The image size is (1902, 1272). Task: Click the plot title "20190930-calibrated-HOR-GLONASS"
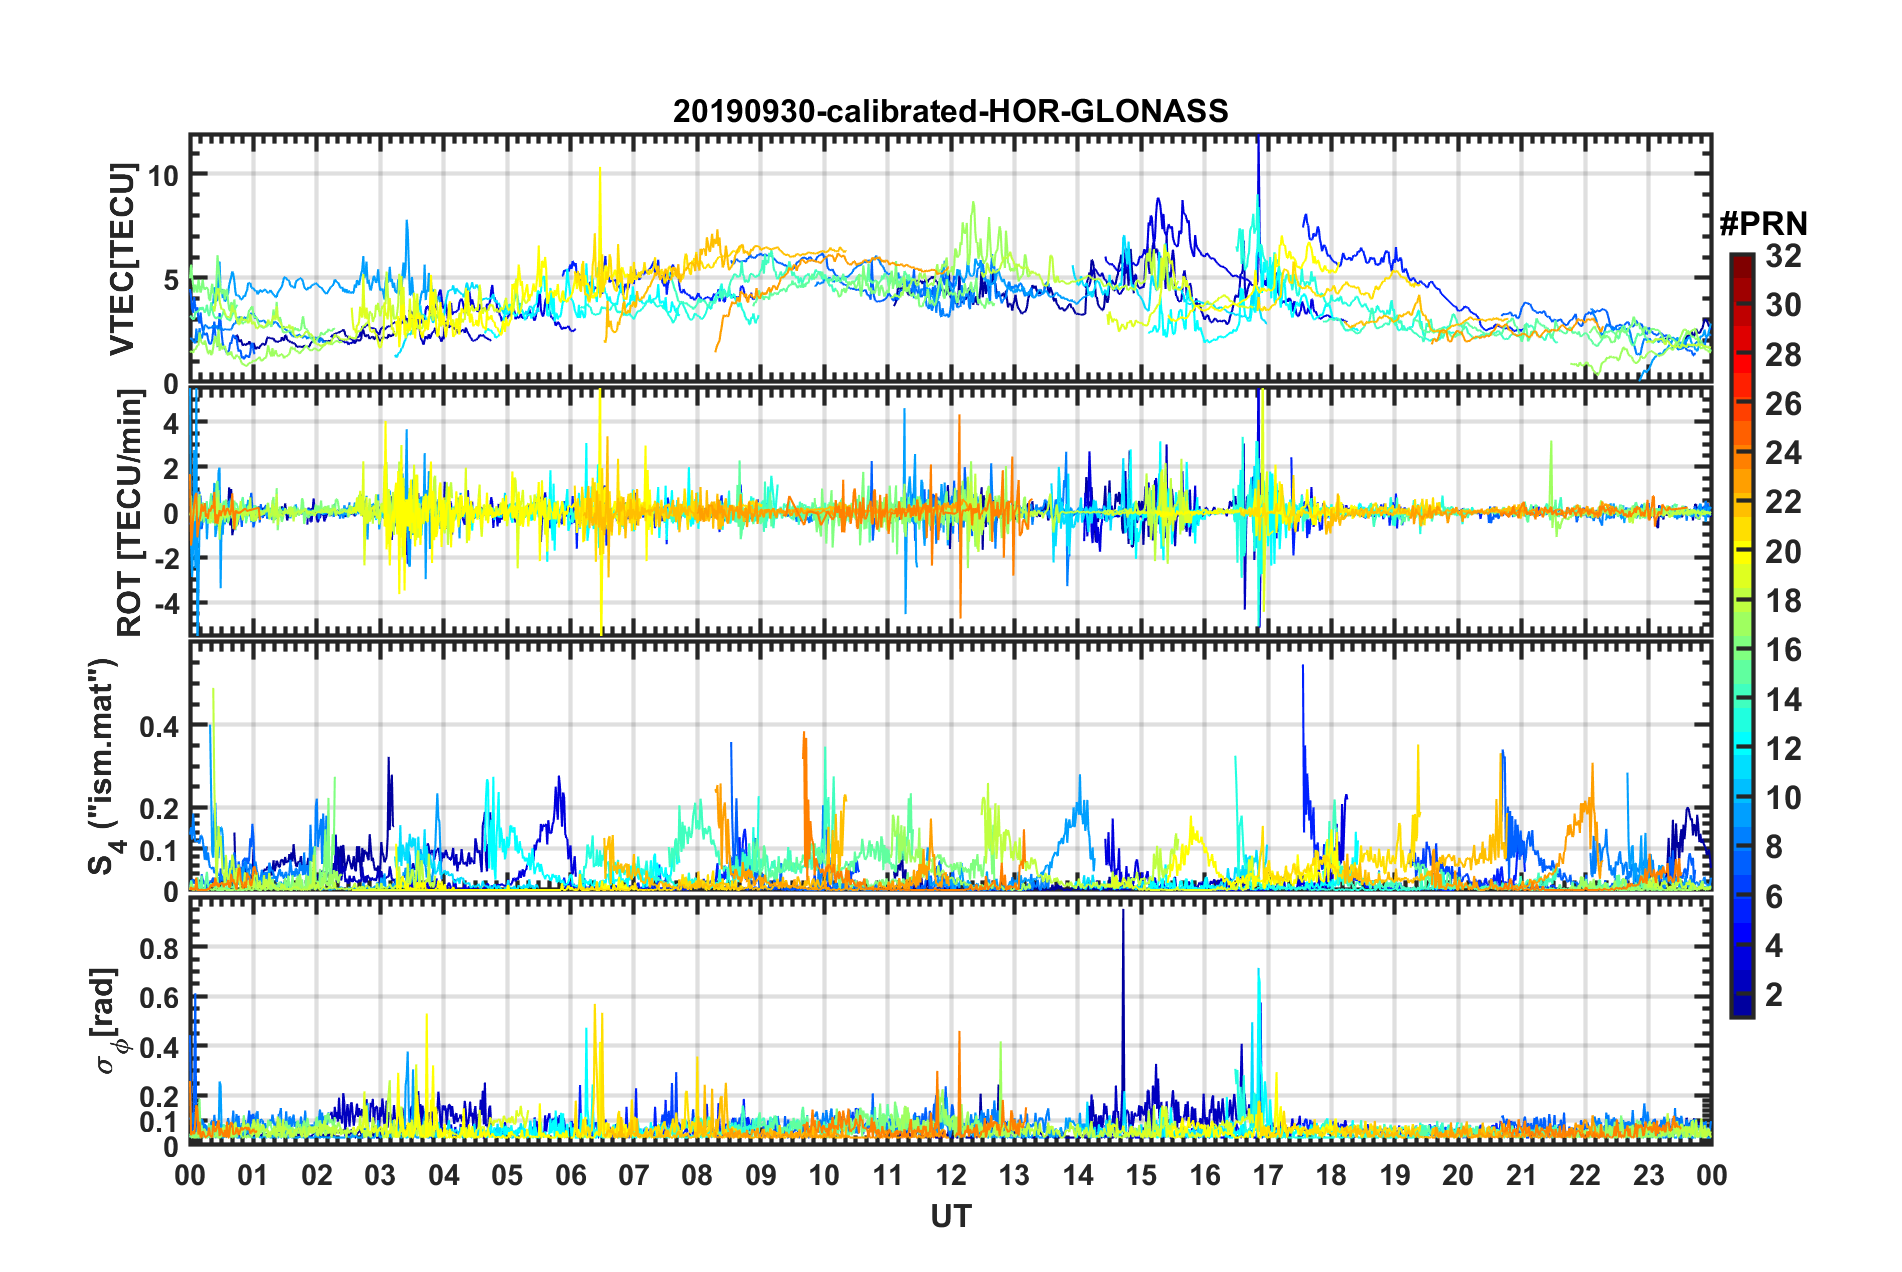[x=950, y=111]
